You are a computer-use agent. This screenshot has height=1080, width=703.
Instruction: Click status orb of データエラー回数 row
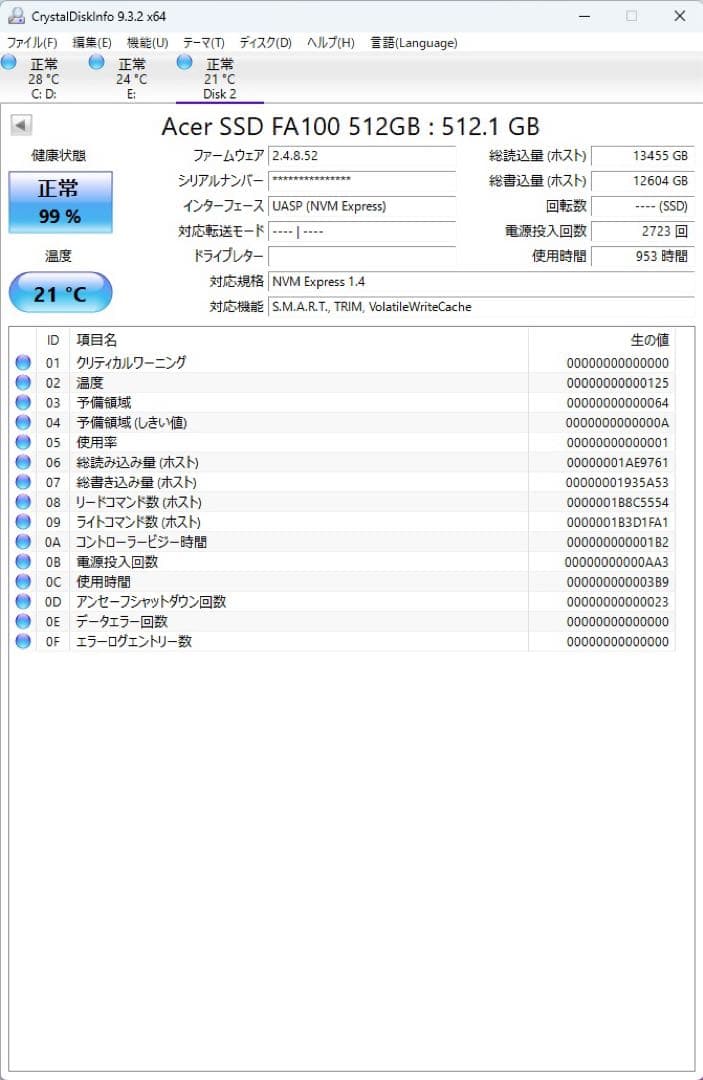(x=23, y=621)
